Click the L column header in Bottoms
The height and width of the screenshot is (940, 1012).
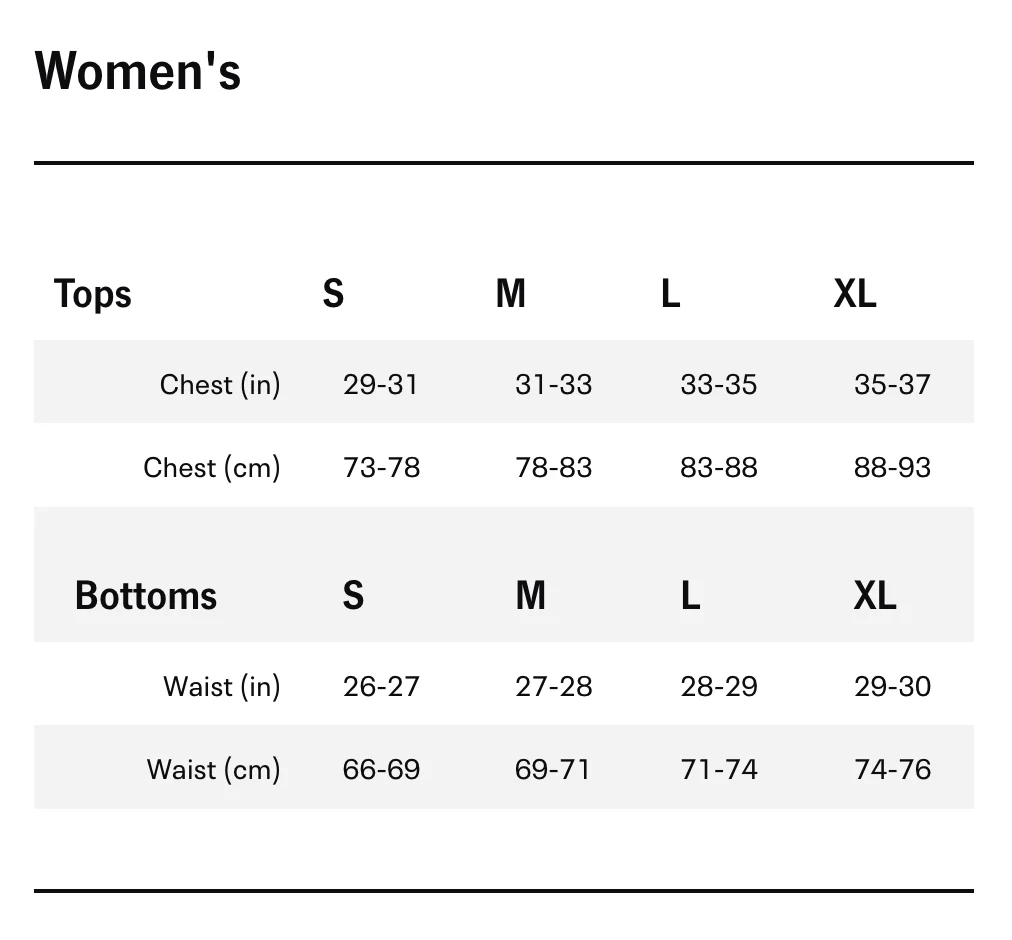(690, 596)
